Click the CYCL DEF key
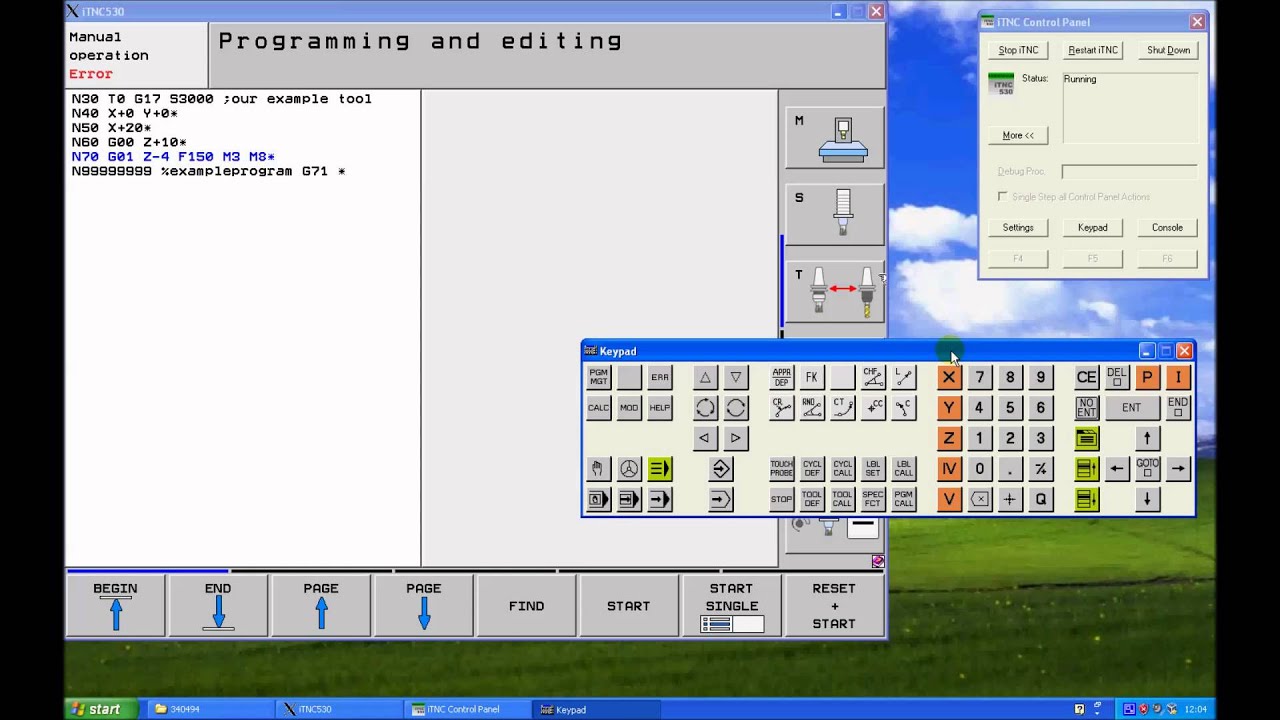This screenshot has height=720, width=1280. pos(812,469)
